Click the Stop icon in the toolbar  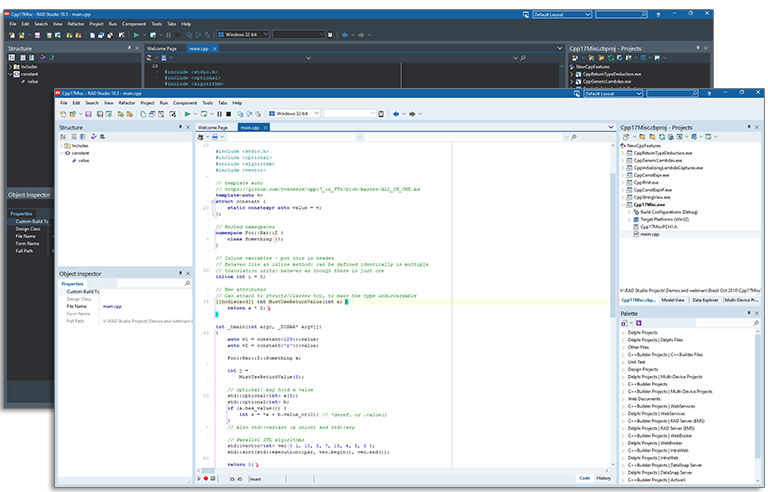(x=227, y=114)
